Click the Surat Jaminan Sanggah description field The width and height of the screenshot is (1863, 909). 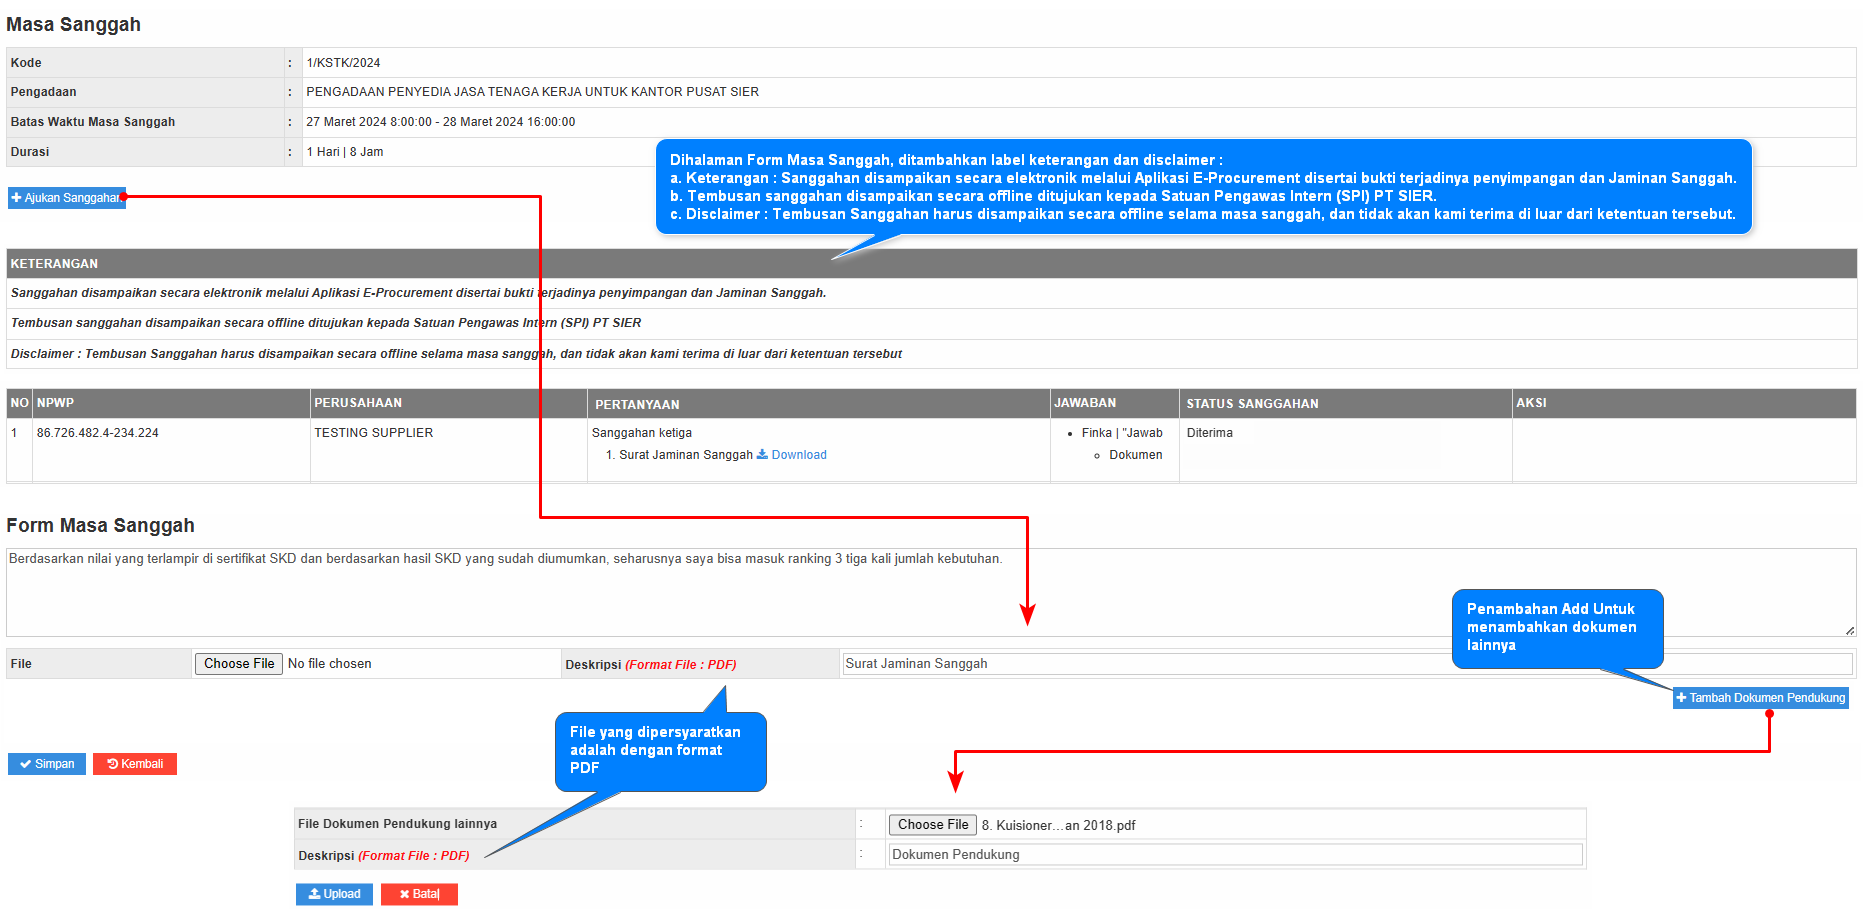pyautogui.click(x=1140, y=664)
